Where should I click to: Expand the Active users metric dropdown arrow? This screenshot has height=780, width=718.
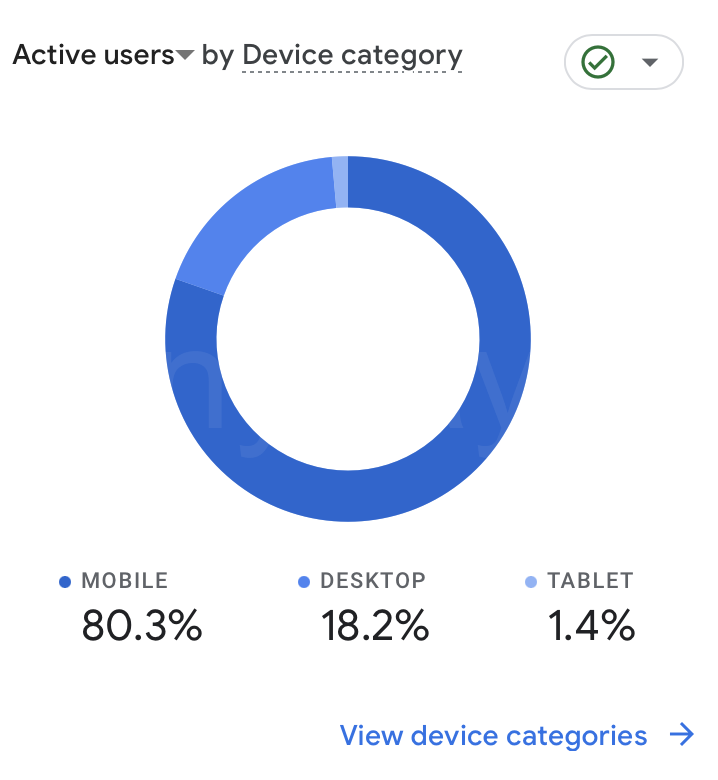[x=185, y=55]
